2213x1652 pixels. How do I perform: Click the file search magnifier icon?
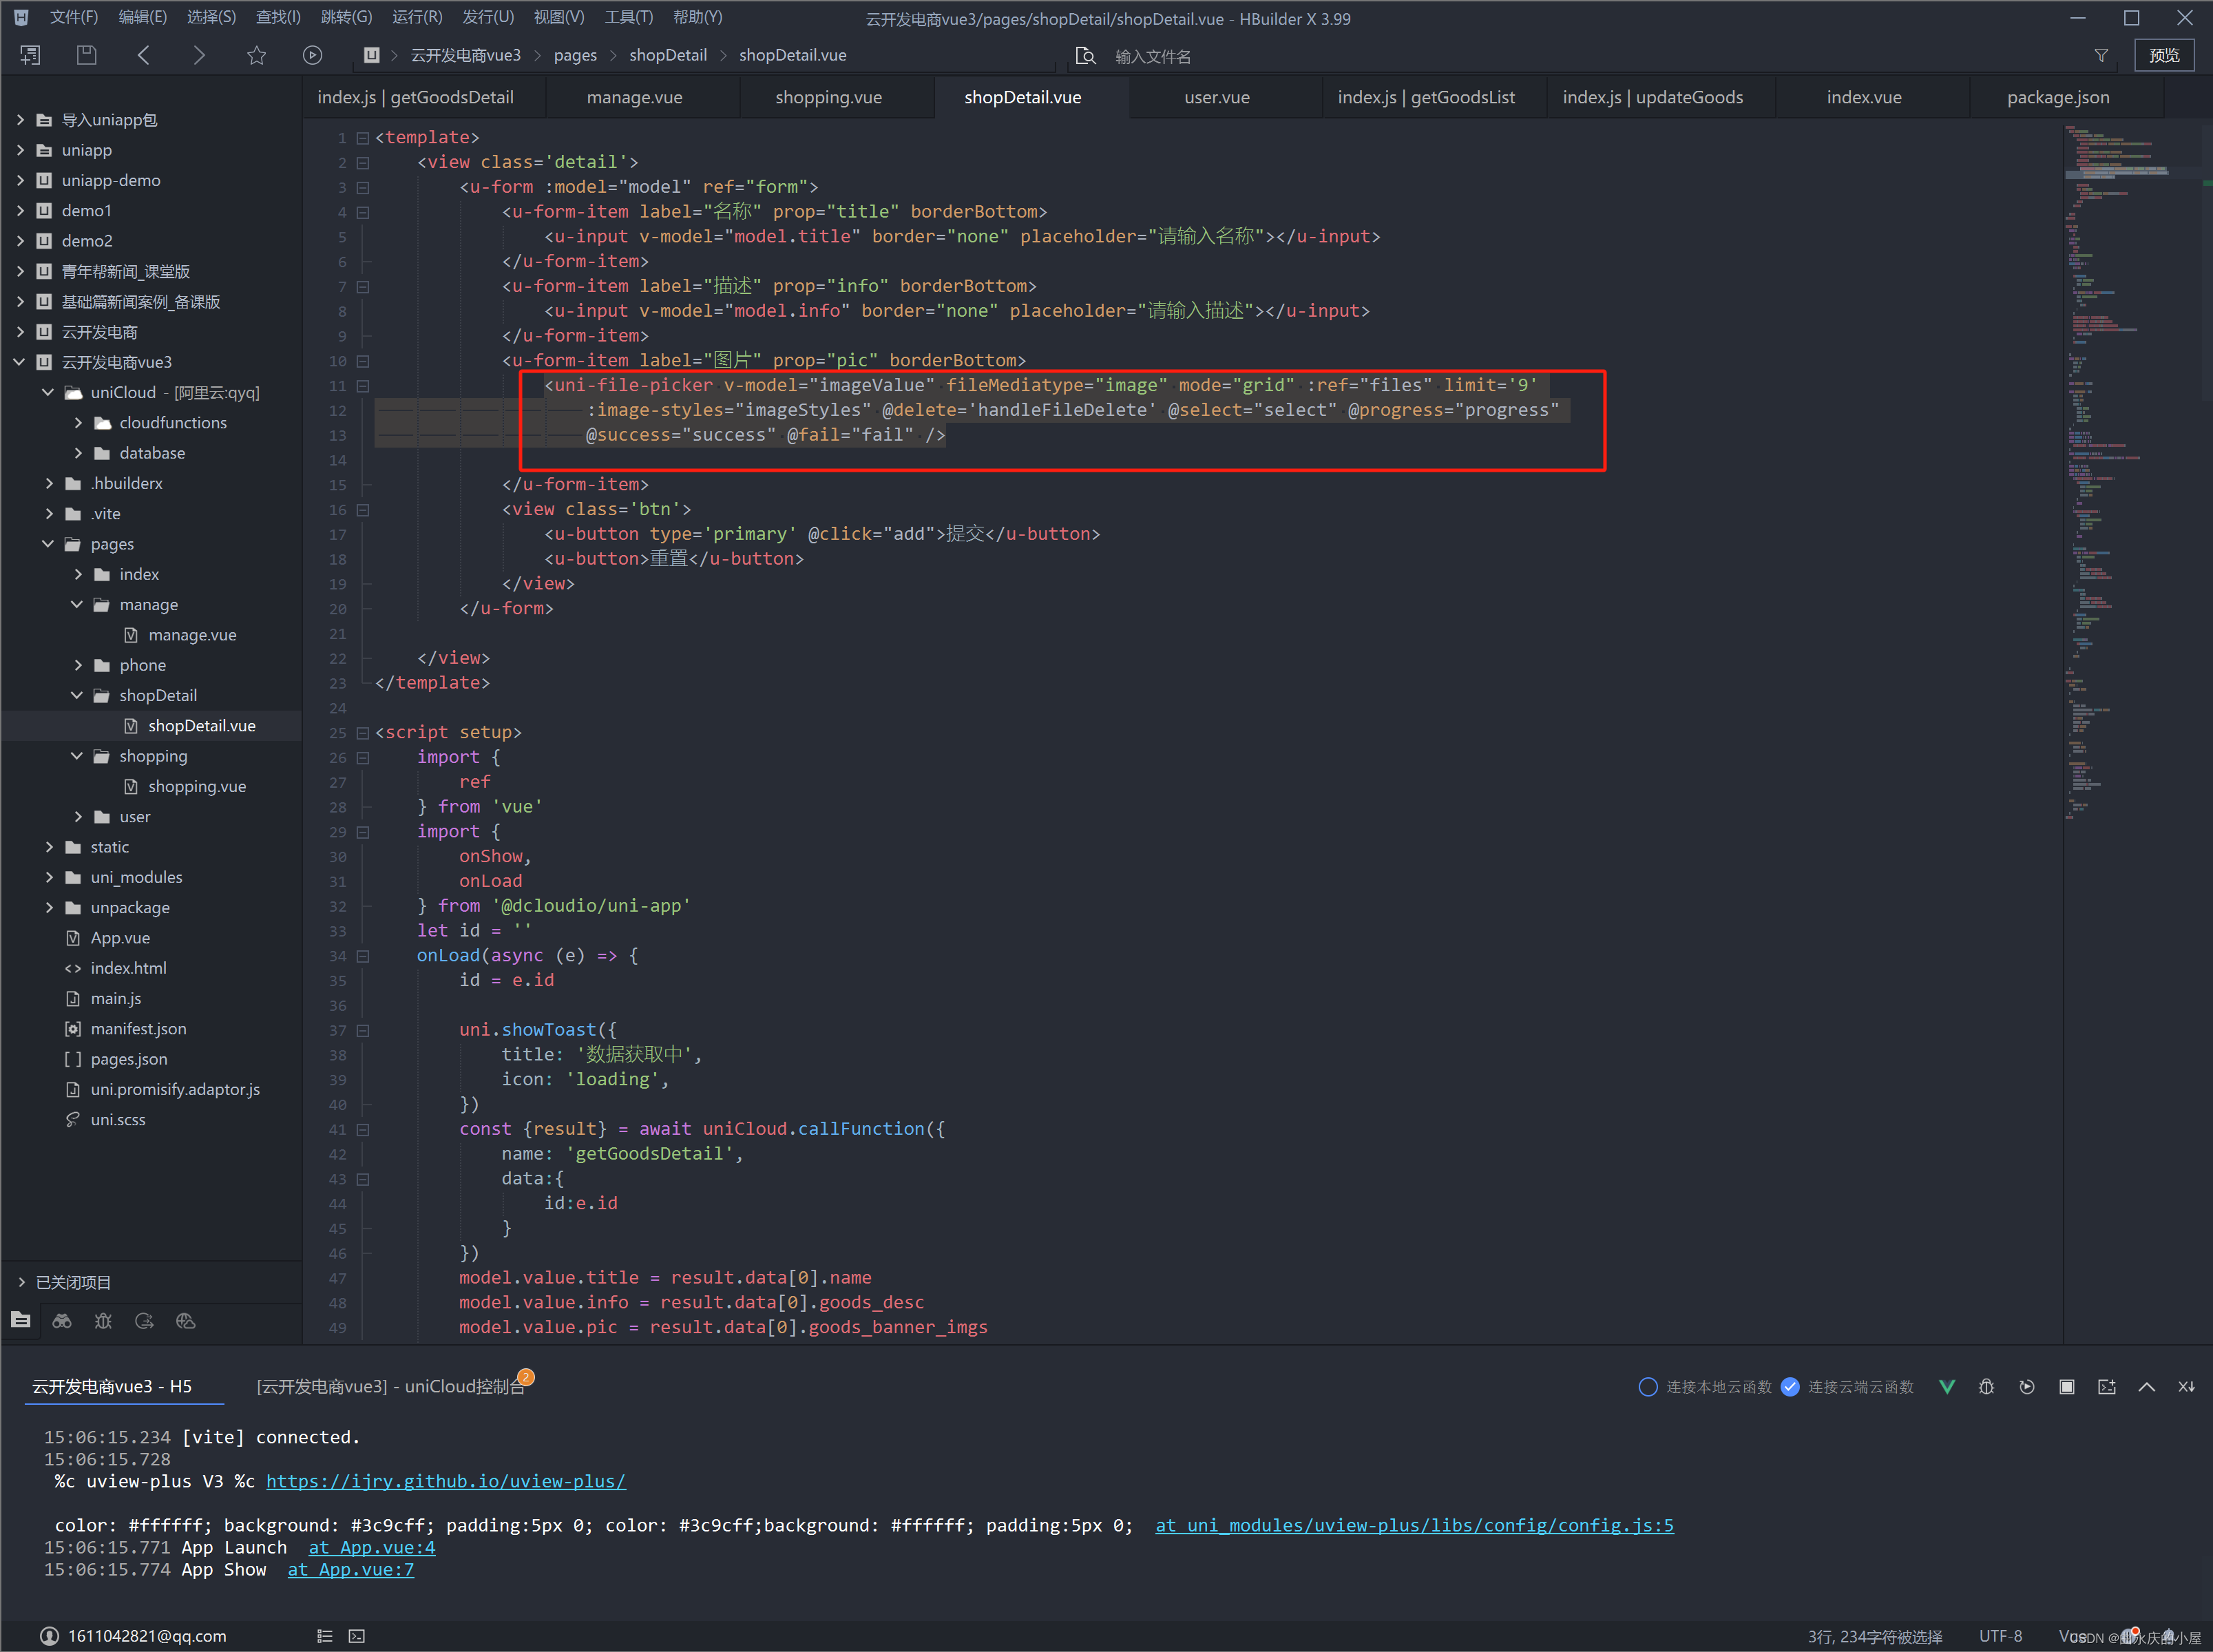1085,56
